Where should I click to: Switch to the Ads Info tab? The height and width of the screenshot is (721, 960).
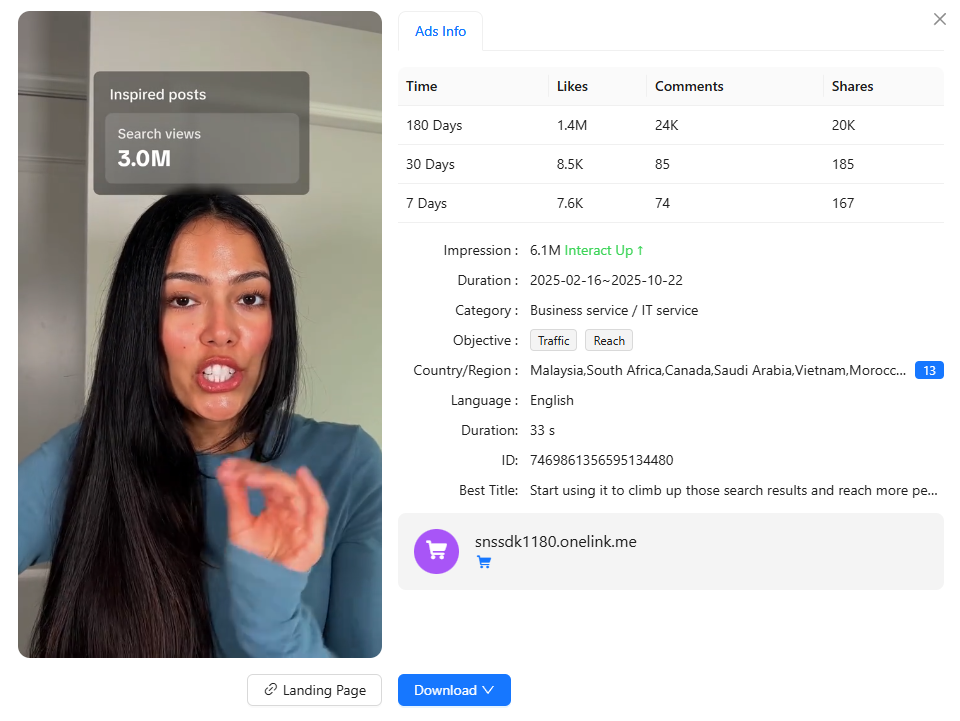tap(440, 31)
